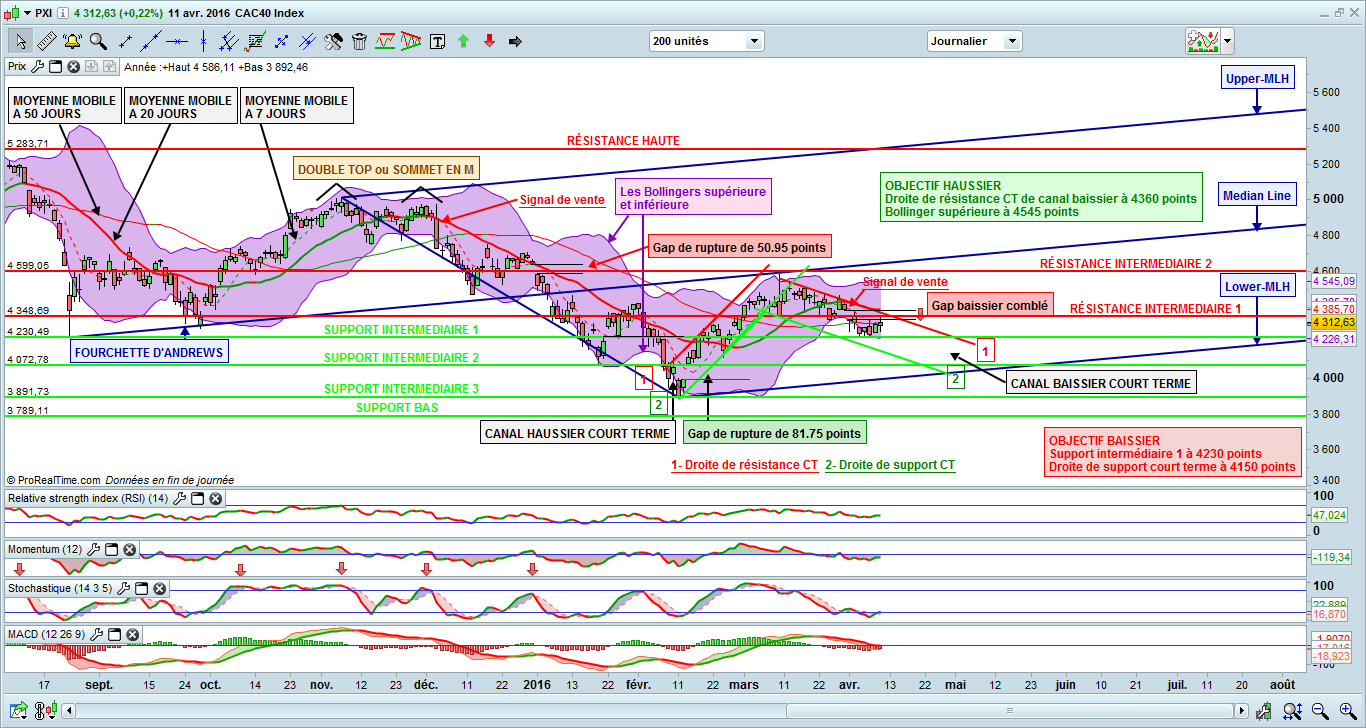Click the add indicator chart icon
Image resolution: width=1366 pixels, height=728 pixels.
coord(1199,41)
